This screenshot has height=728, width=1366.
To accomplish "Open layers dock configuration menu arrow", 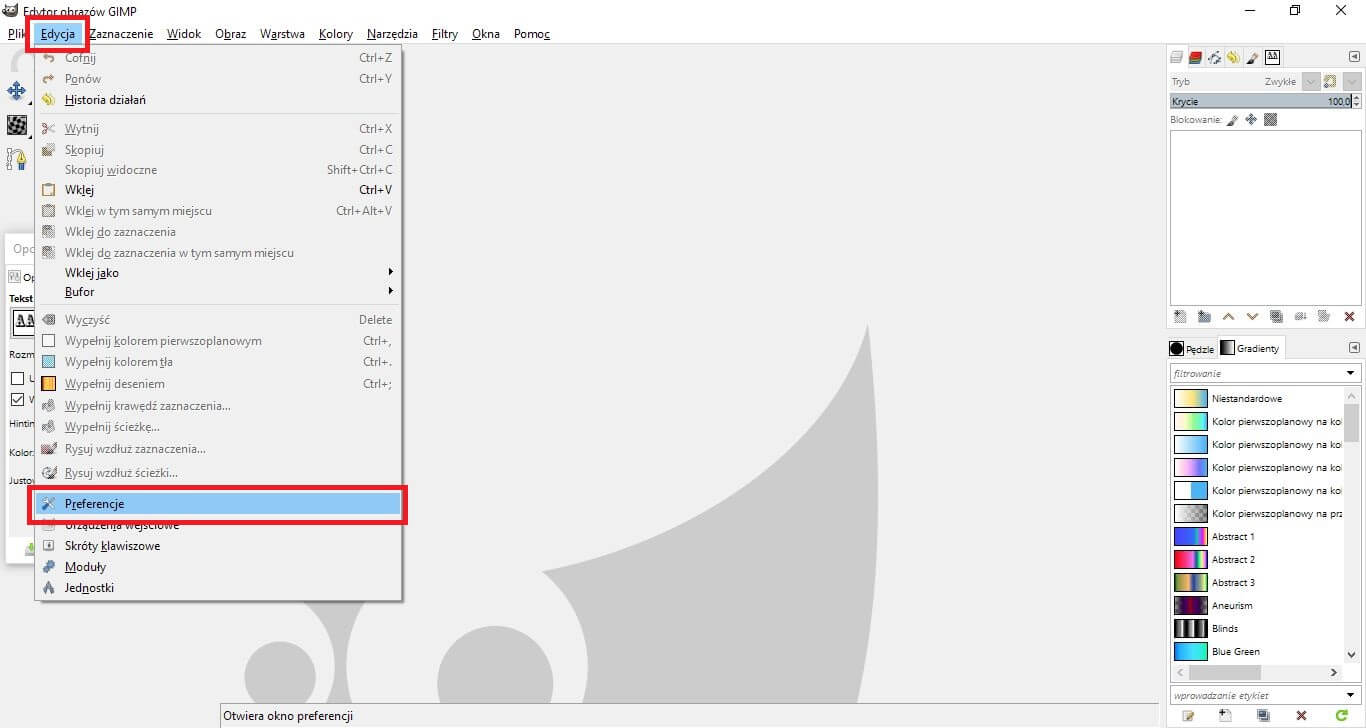I will click(1354, 57).
